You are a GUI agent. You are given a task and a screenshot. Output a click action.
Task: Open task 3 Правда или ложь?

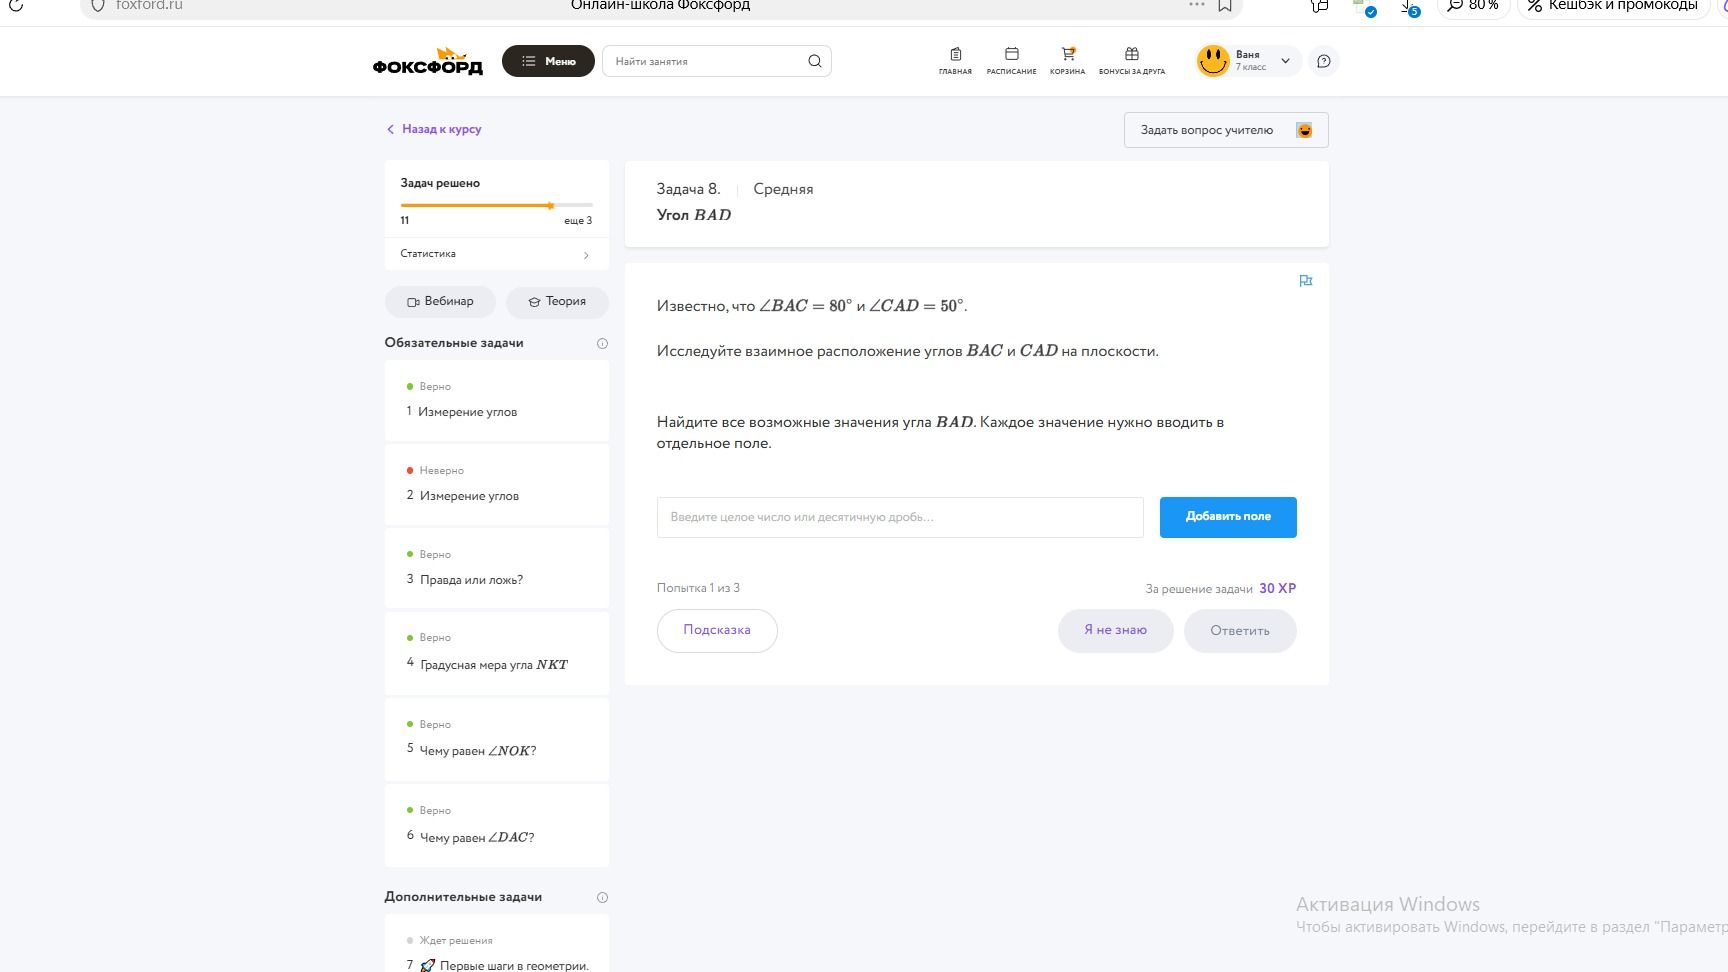pyautogui.click(x=497, y=568)
